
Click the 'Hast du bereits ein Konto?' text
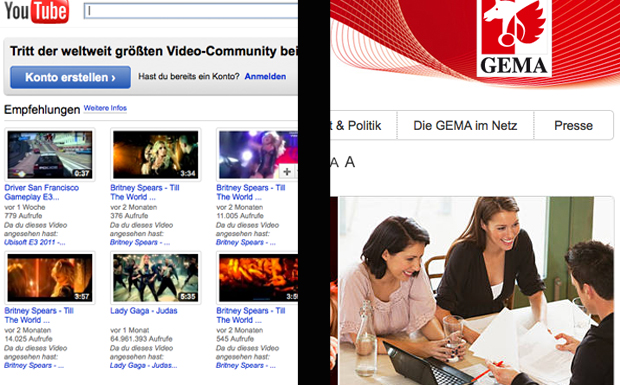tap(189, 76)
